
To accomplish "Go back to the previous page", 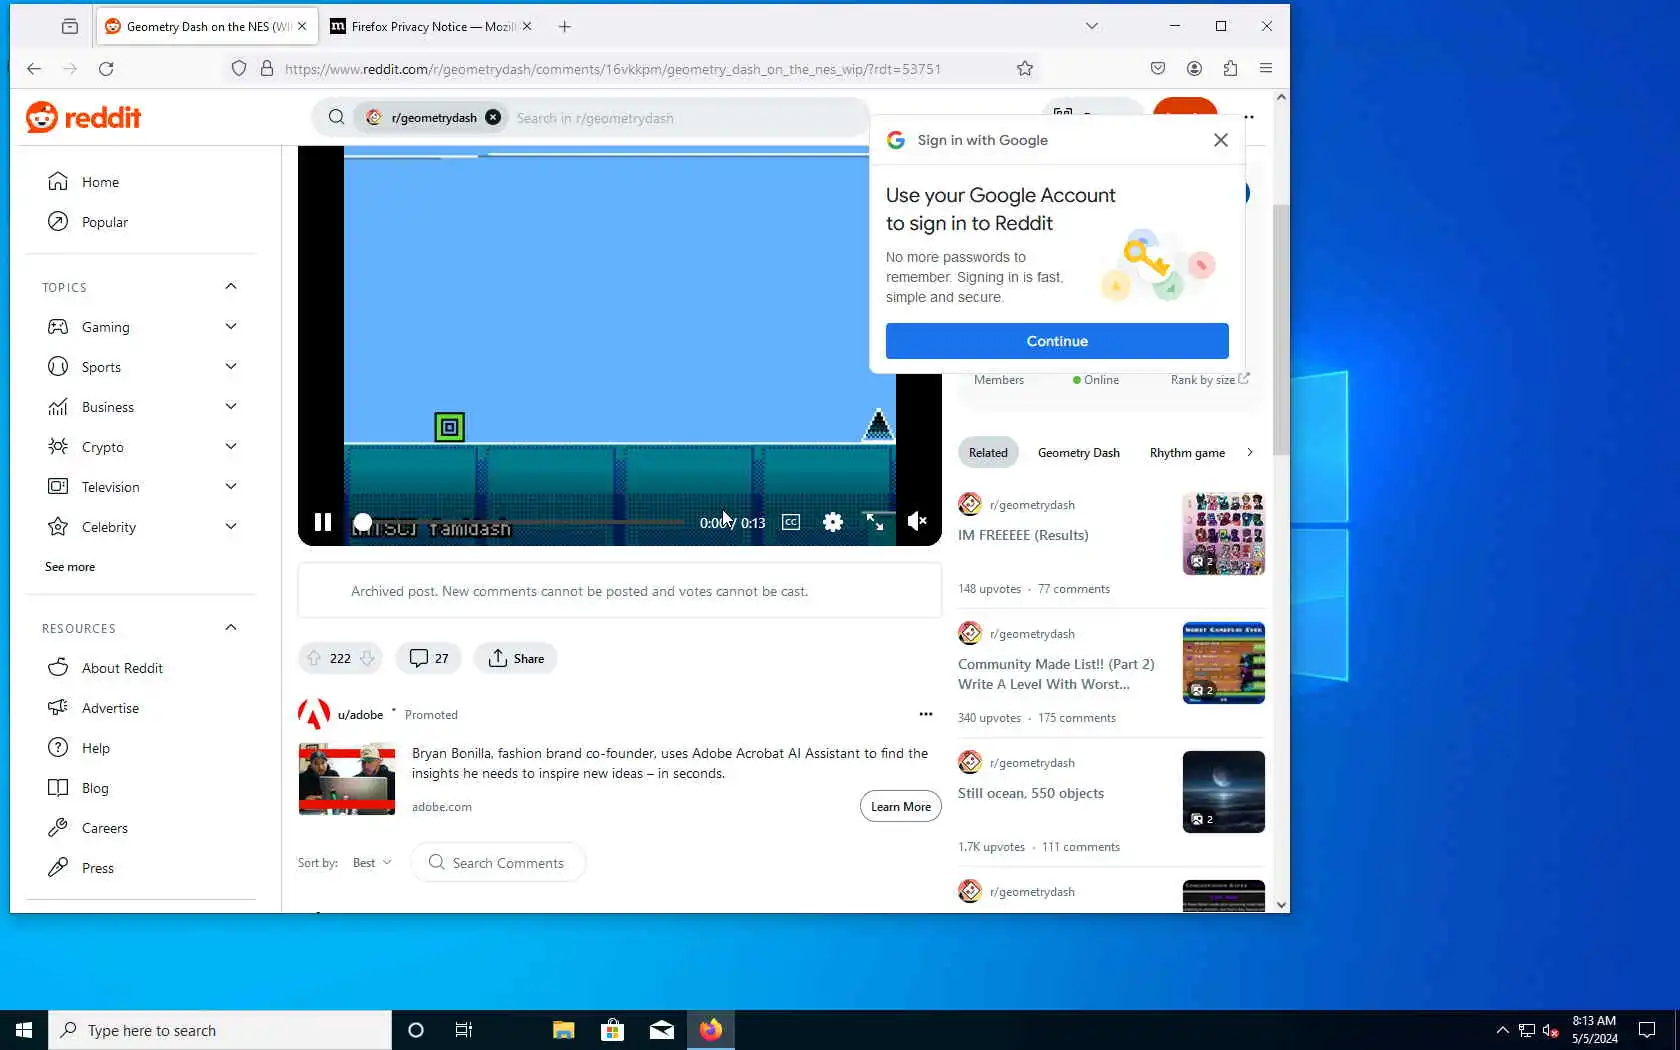I will 34,69.
